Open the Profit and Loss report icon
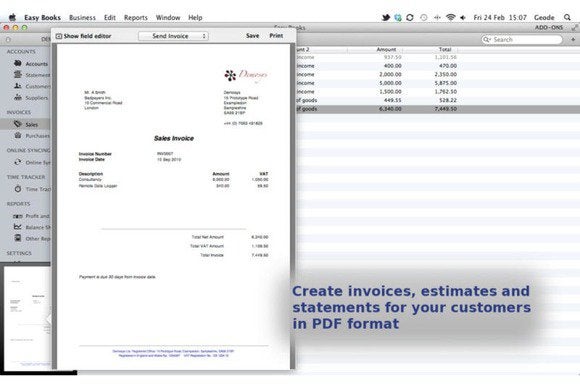 17,216
